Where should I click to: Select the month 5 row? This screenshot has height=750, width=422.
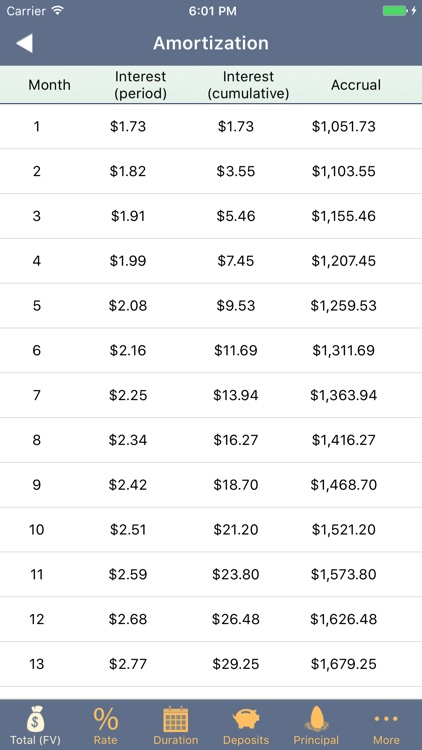(211, 306)
